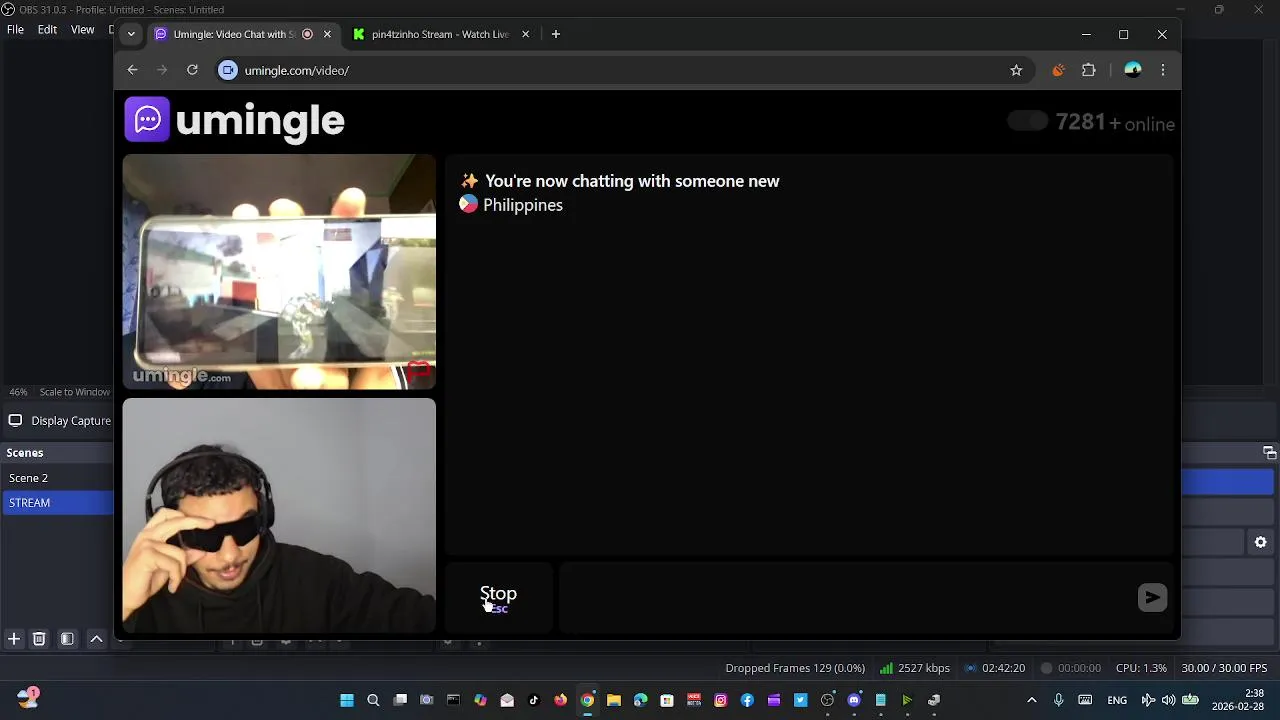Open the Chrome profile avatar

click(1132, 70)
